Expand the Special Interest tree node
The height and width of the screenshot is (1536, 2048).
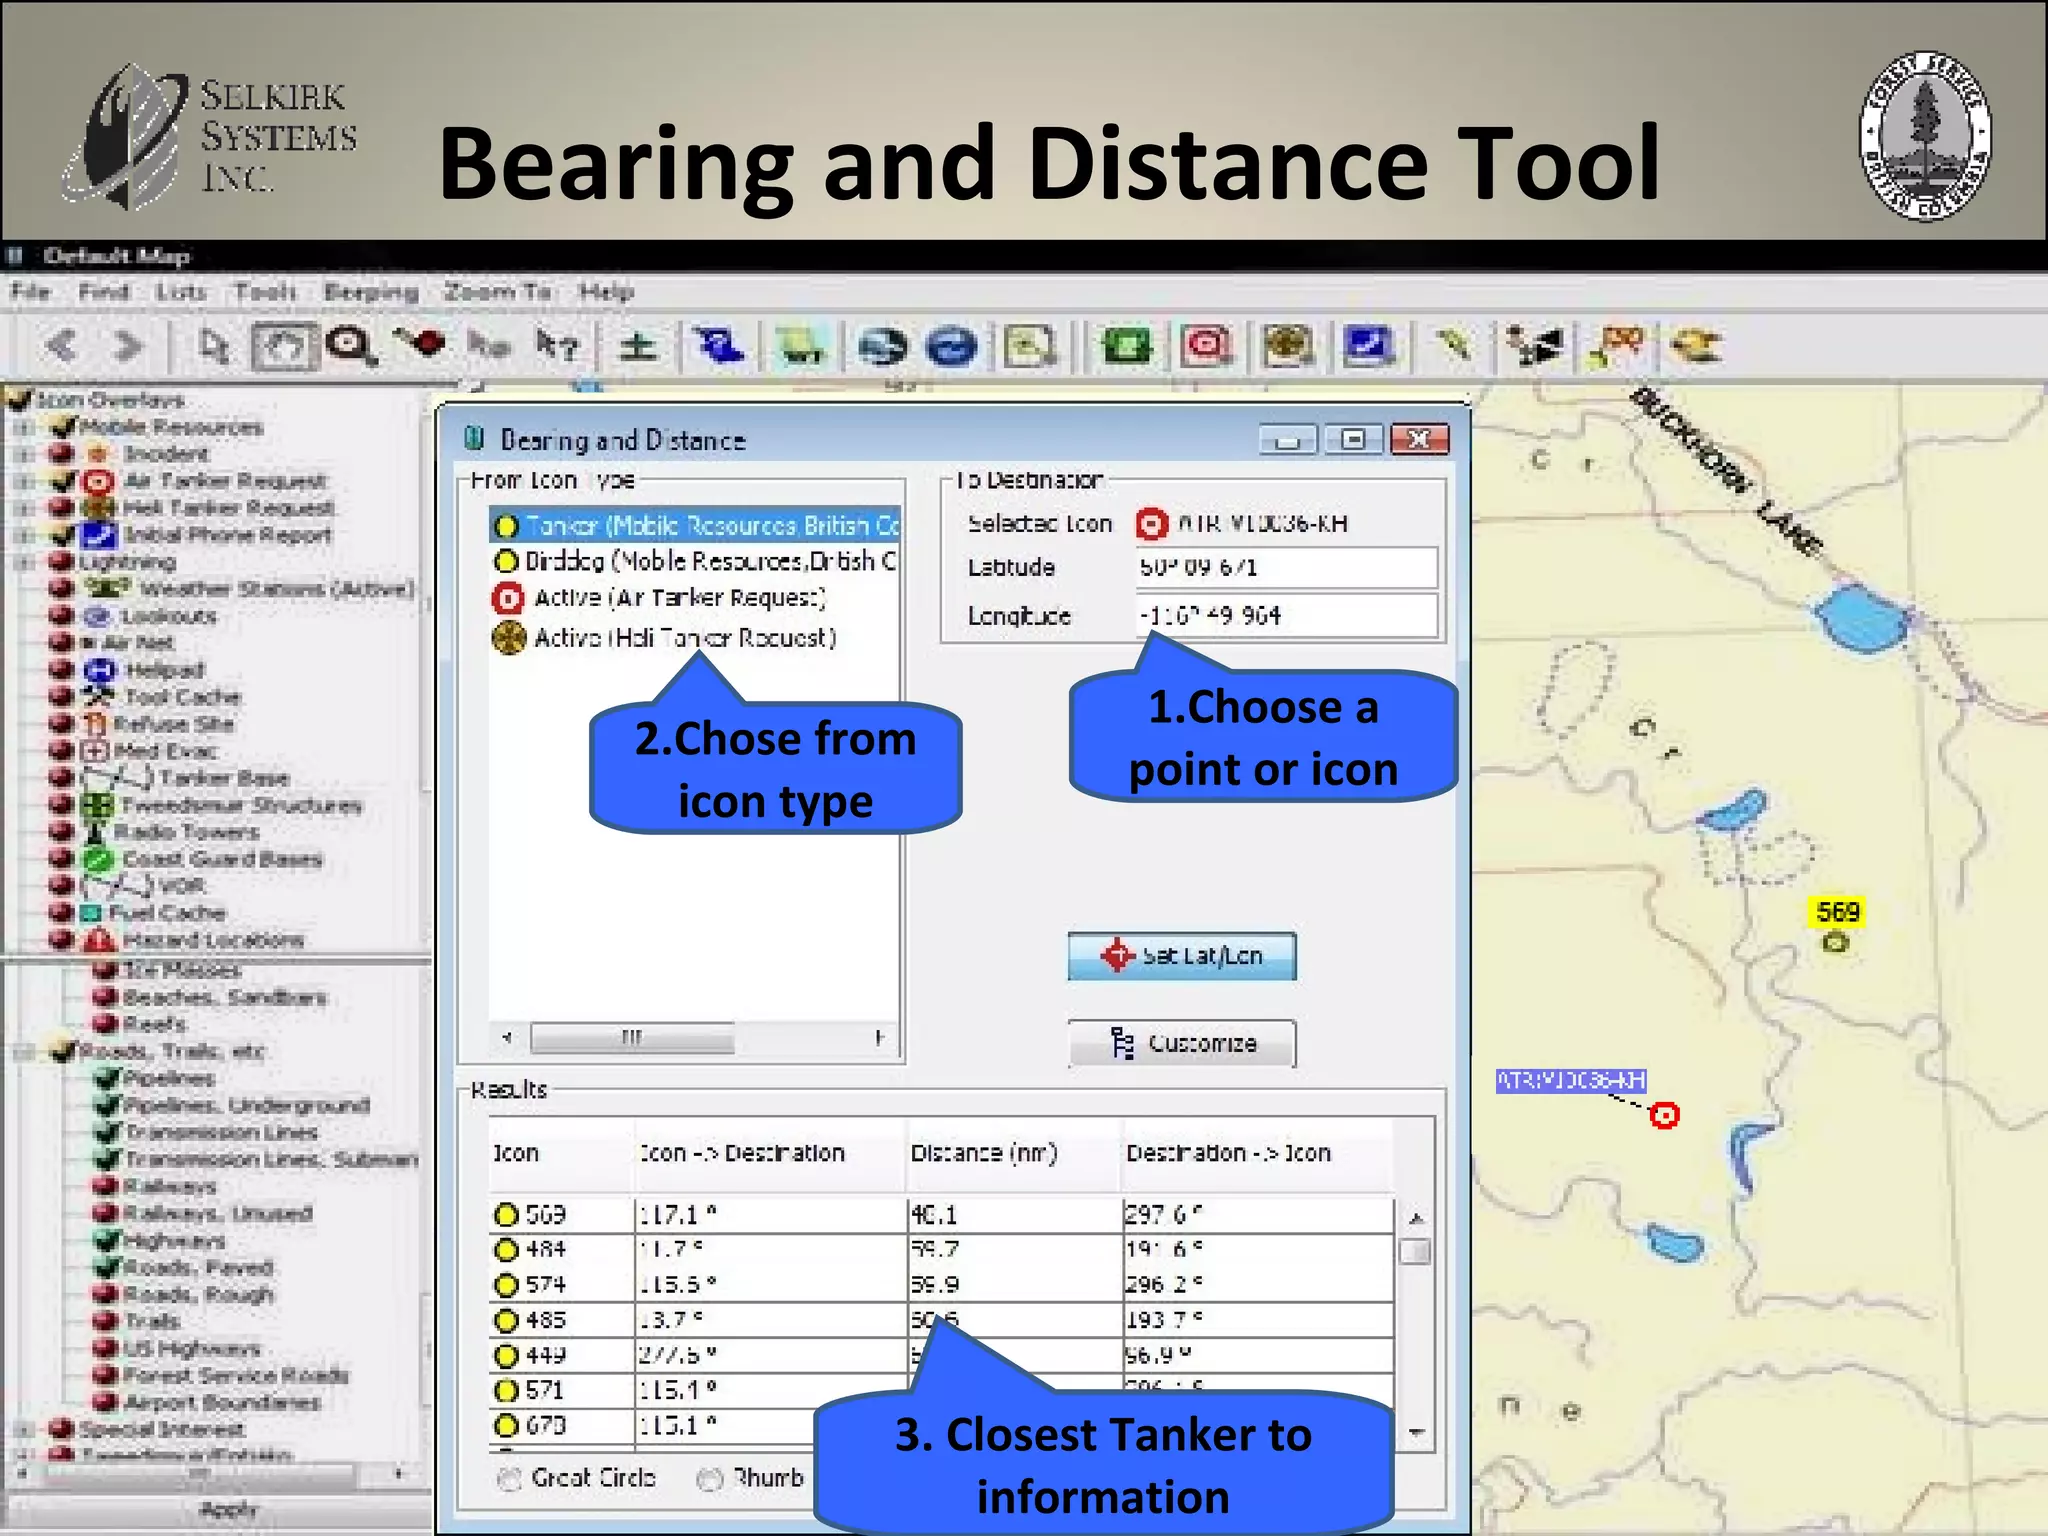(x=24, y=1430)
